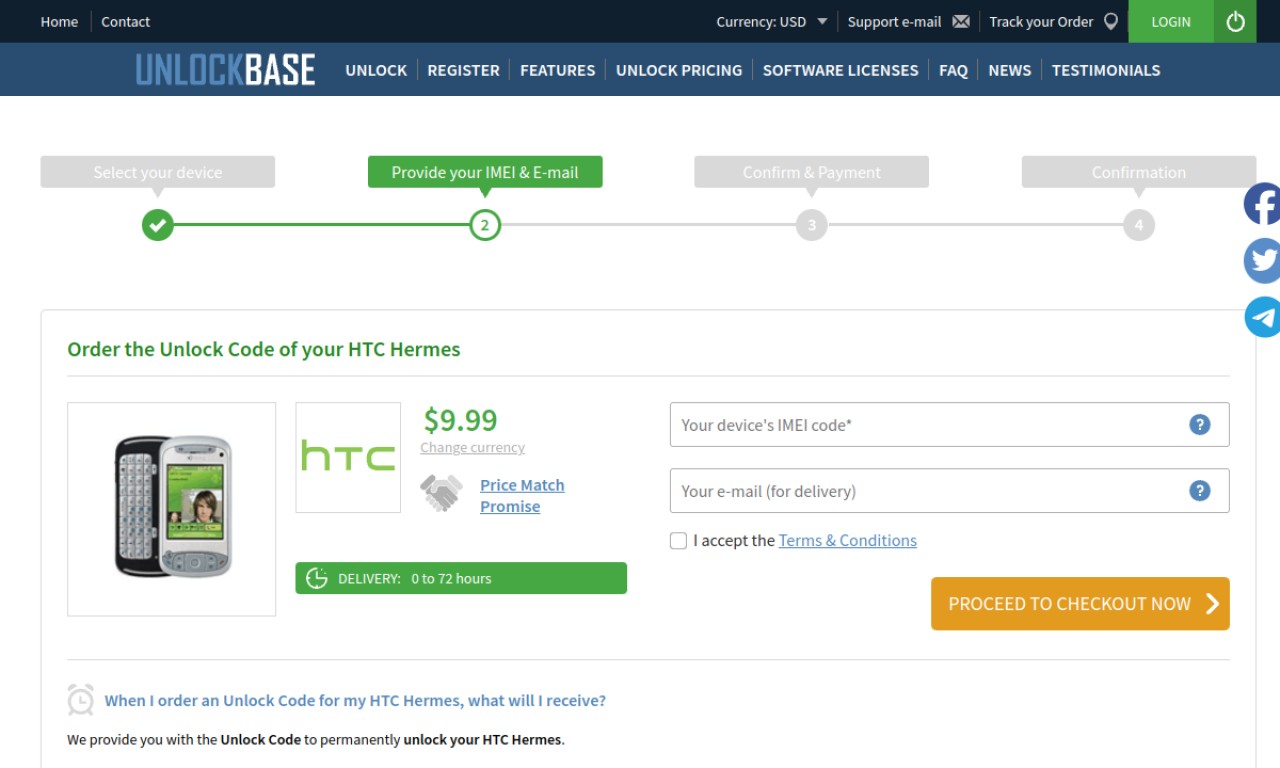Click the Support e-mail envelope icon
1280x768 pixels.
961,21
